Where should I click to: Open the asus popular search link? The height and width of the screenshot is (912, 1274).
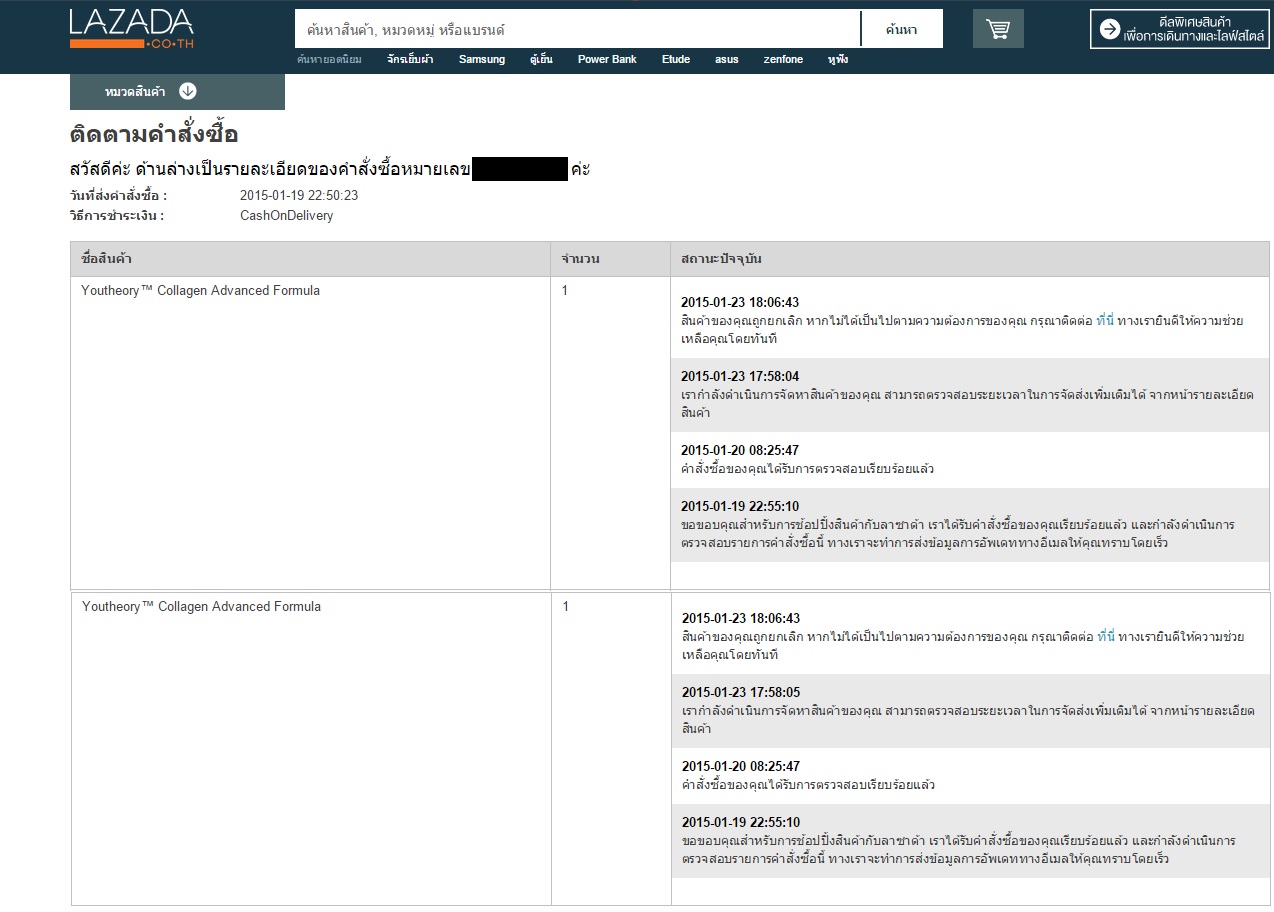[x=727, y=60]
